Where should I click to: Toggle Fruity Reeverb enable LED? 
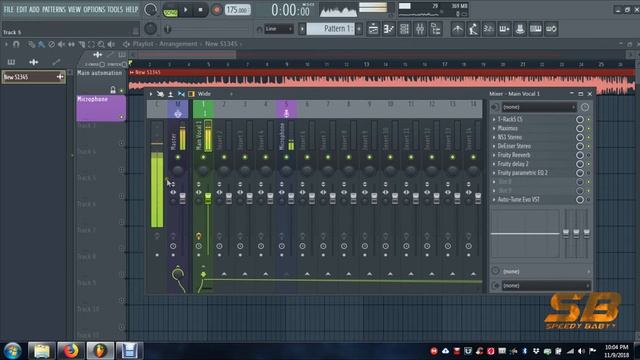pyautogui.click(x=589, y=155)
